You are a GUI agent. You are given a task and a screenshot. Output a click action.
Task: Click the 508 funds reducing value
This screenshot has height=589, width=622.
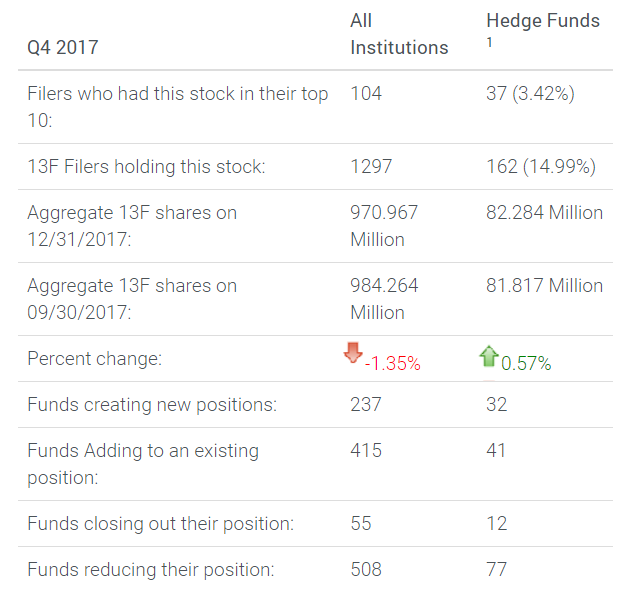pyautogui.click(x=366, y=570)
